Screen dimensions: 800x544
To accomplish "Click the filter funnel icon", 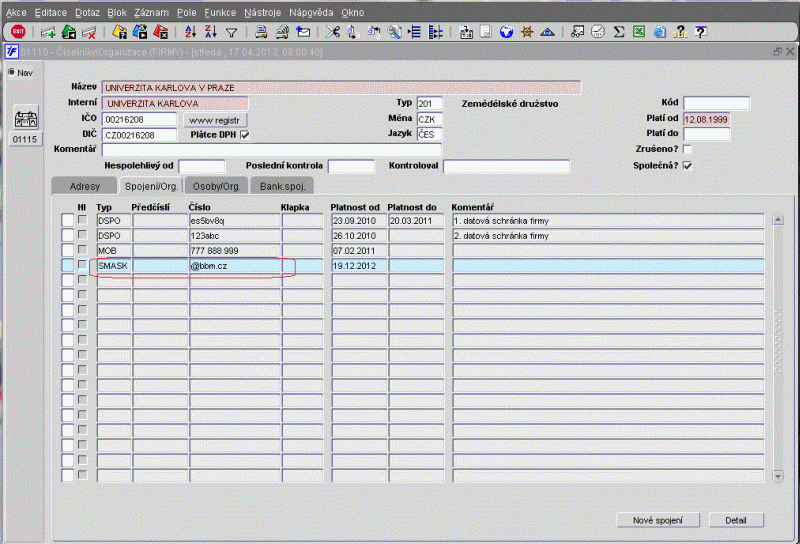I will [x=232, y=33].
